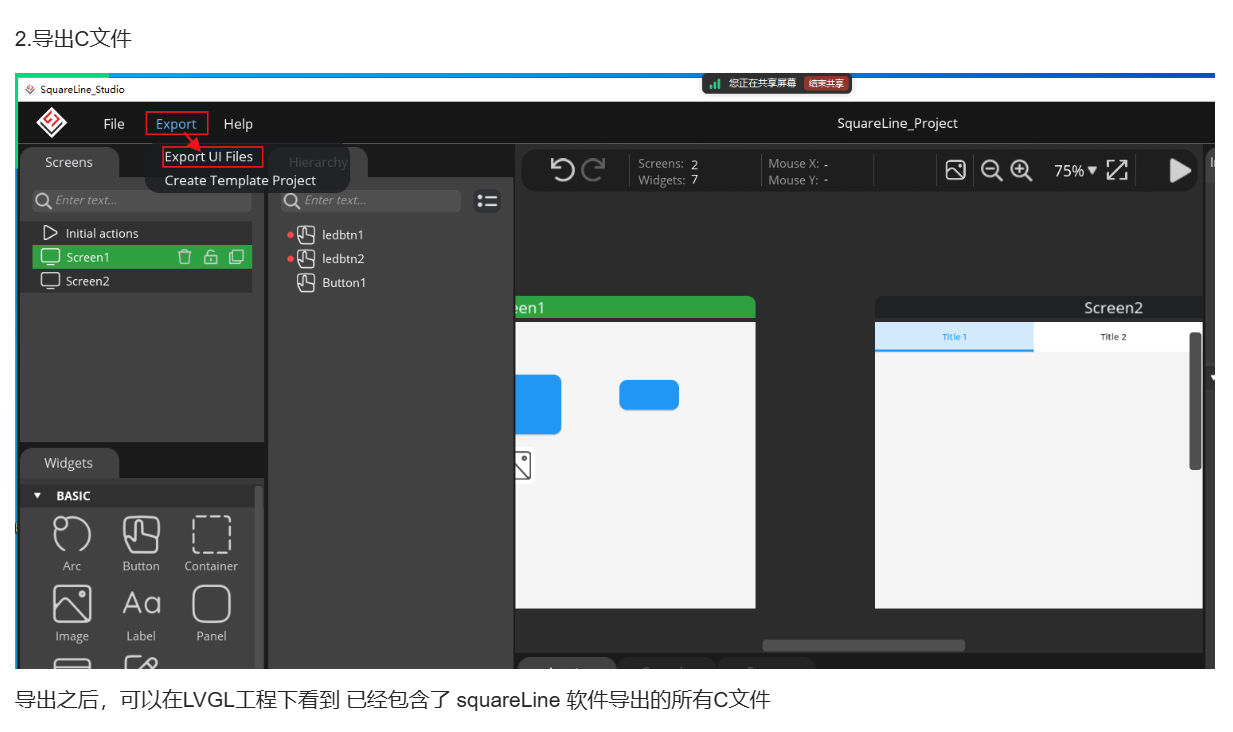
Task: Click the end-sharing red button
Action: (x=826, y=84)
